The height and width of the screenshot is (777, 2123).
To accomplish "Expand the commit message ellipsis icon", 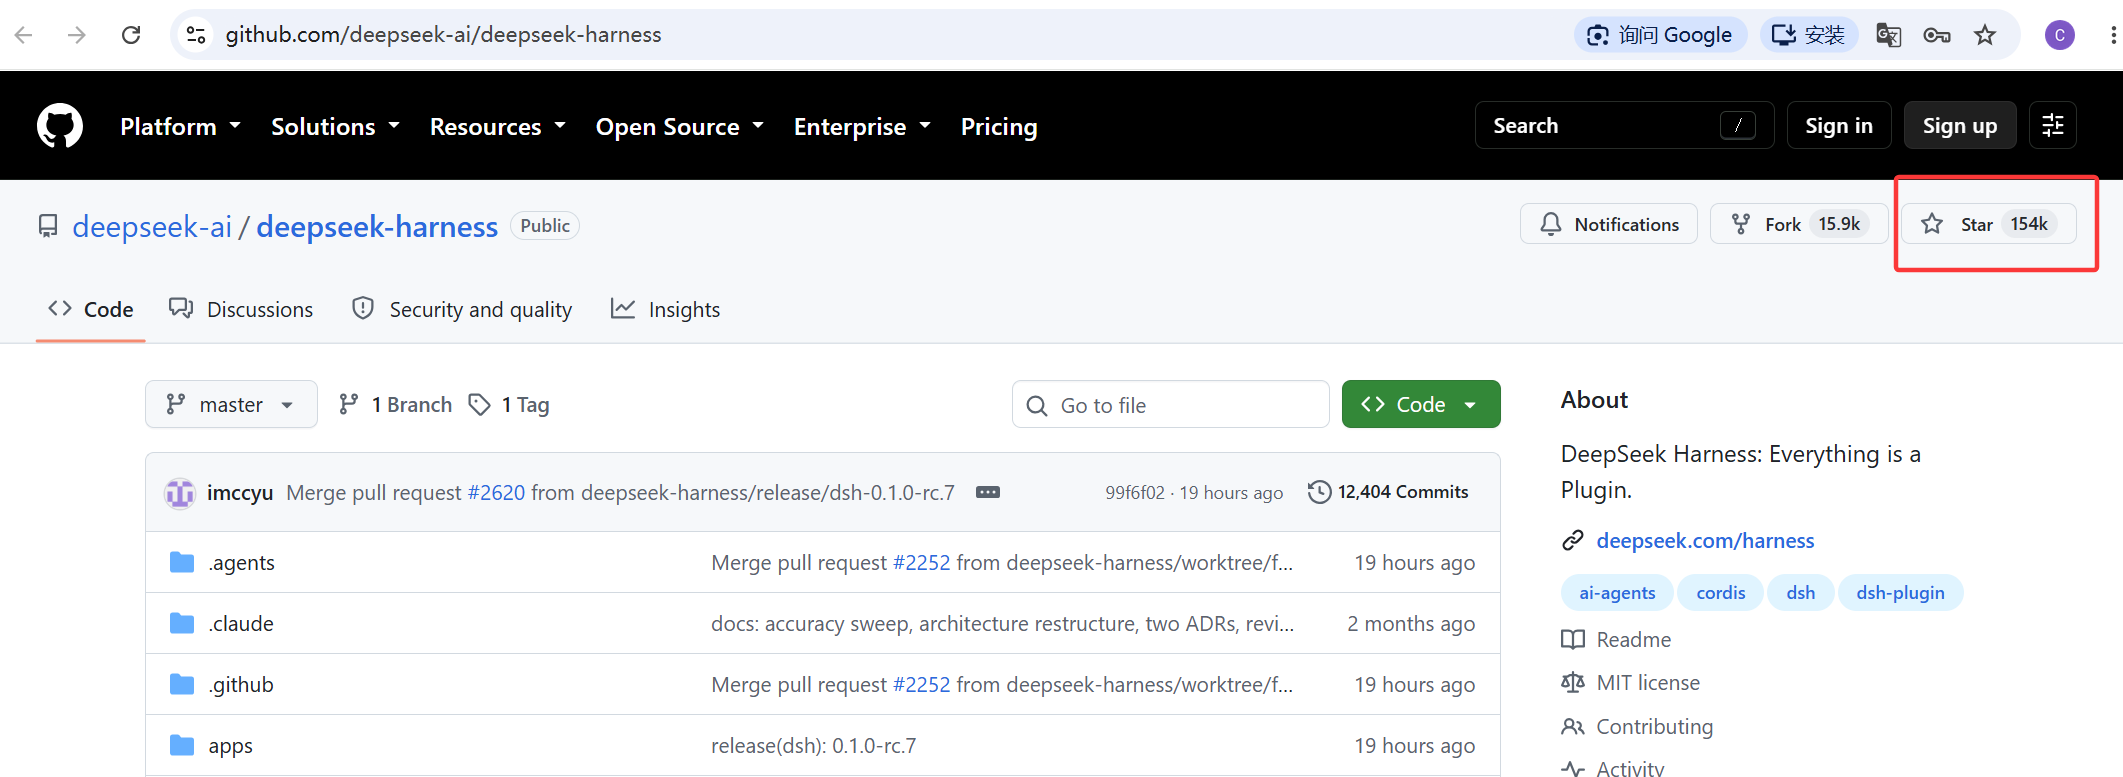I will (x=988, y=492).
